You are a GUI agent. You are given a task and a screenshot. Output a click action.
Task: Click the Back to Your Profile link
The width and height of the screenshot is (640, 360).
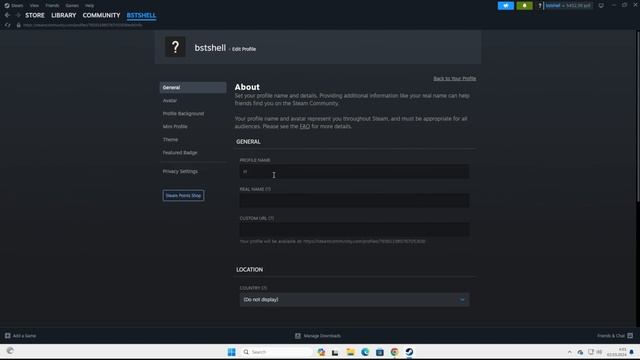455,78
